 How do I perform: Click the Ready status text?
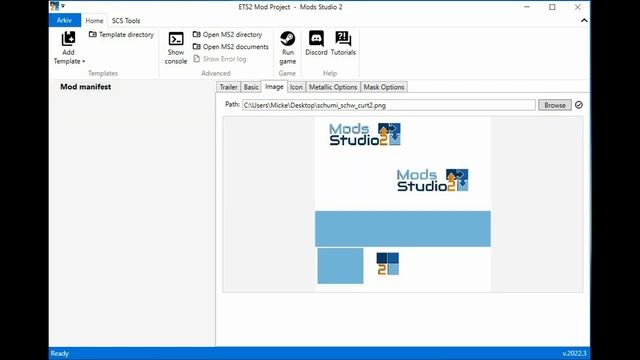click(60, 353)
